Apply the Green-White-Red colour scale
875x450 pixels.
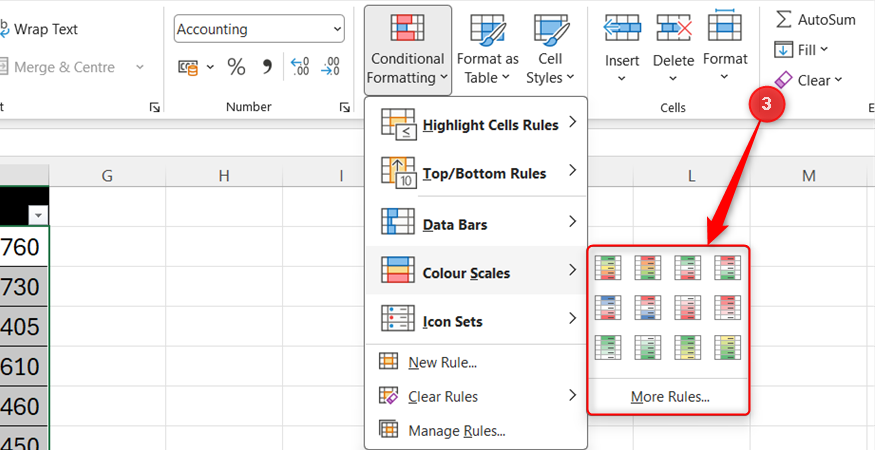point(688,267)
